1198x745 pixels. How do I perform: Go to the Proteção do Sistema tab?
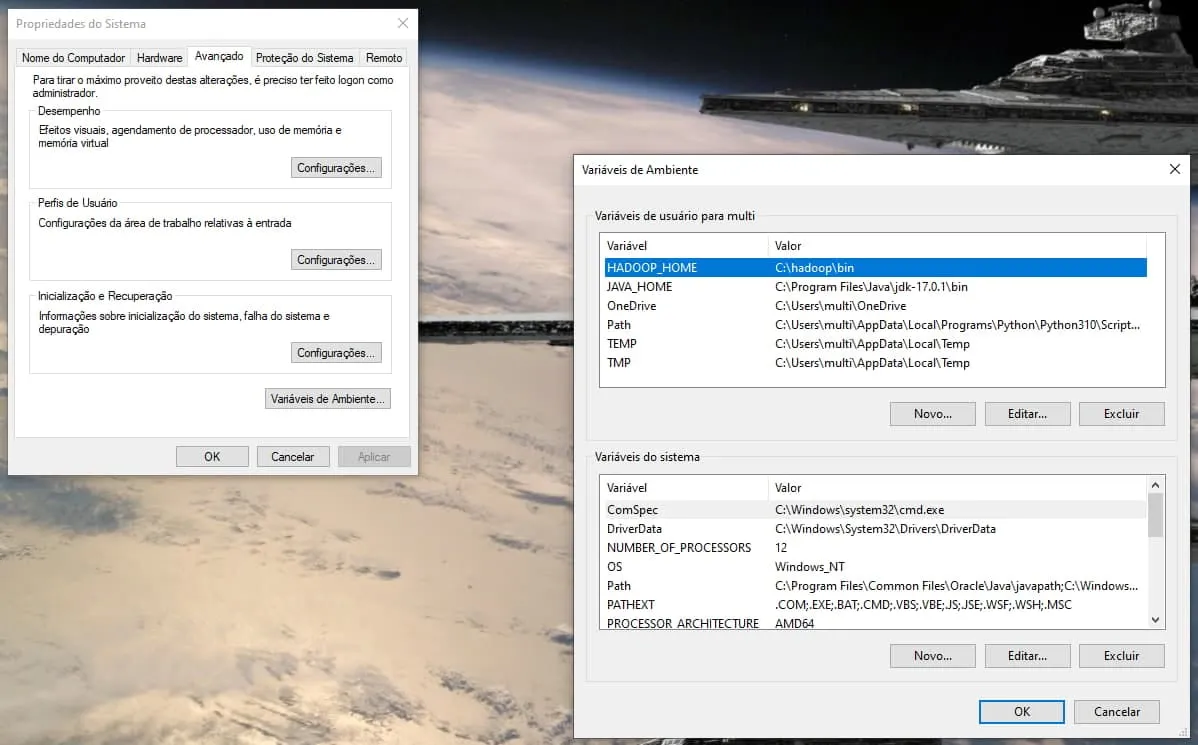pyautogui.click(x=304, y=58)
